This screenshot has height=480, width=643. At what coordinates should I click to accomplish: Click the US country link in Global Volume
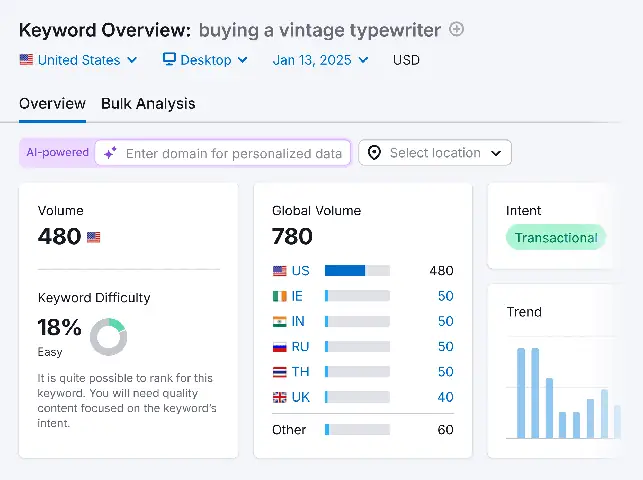[301, 271]
